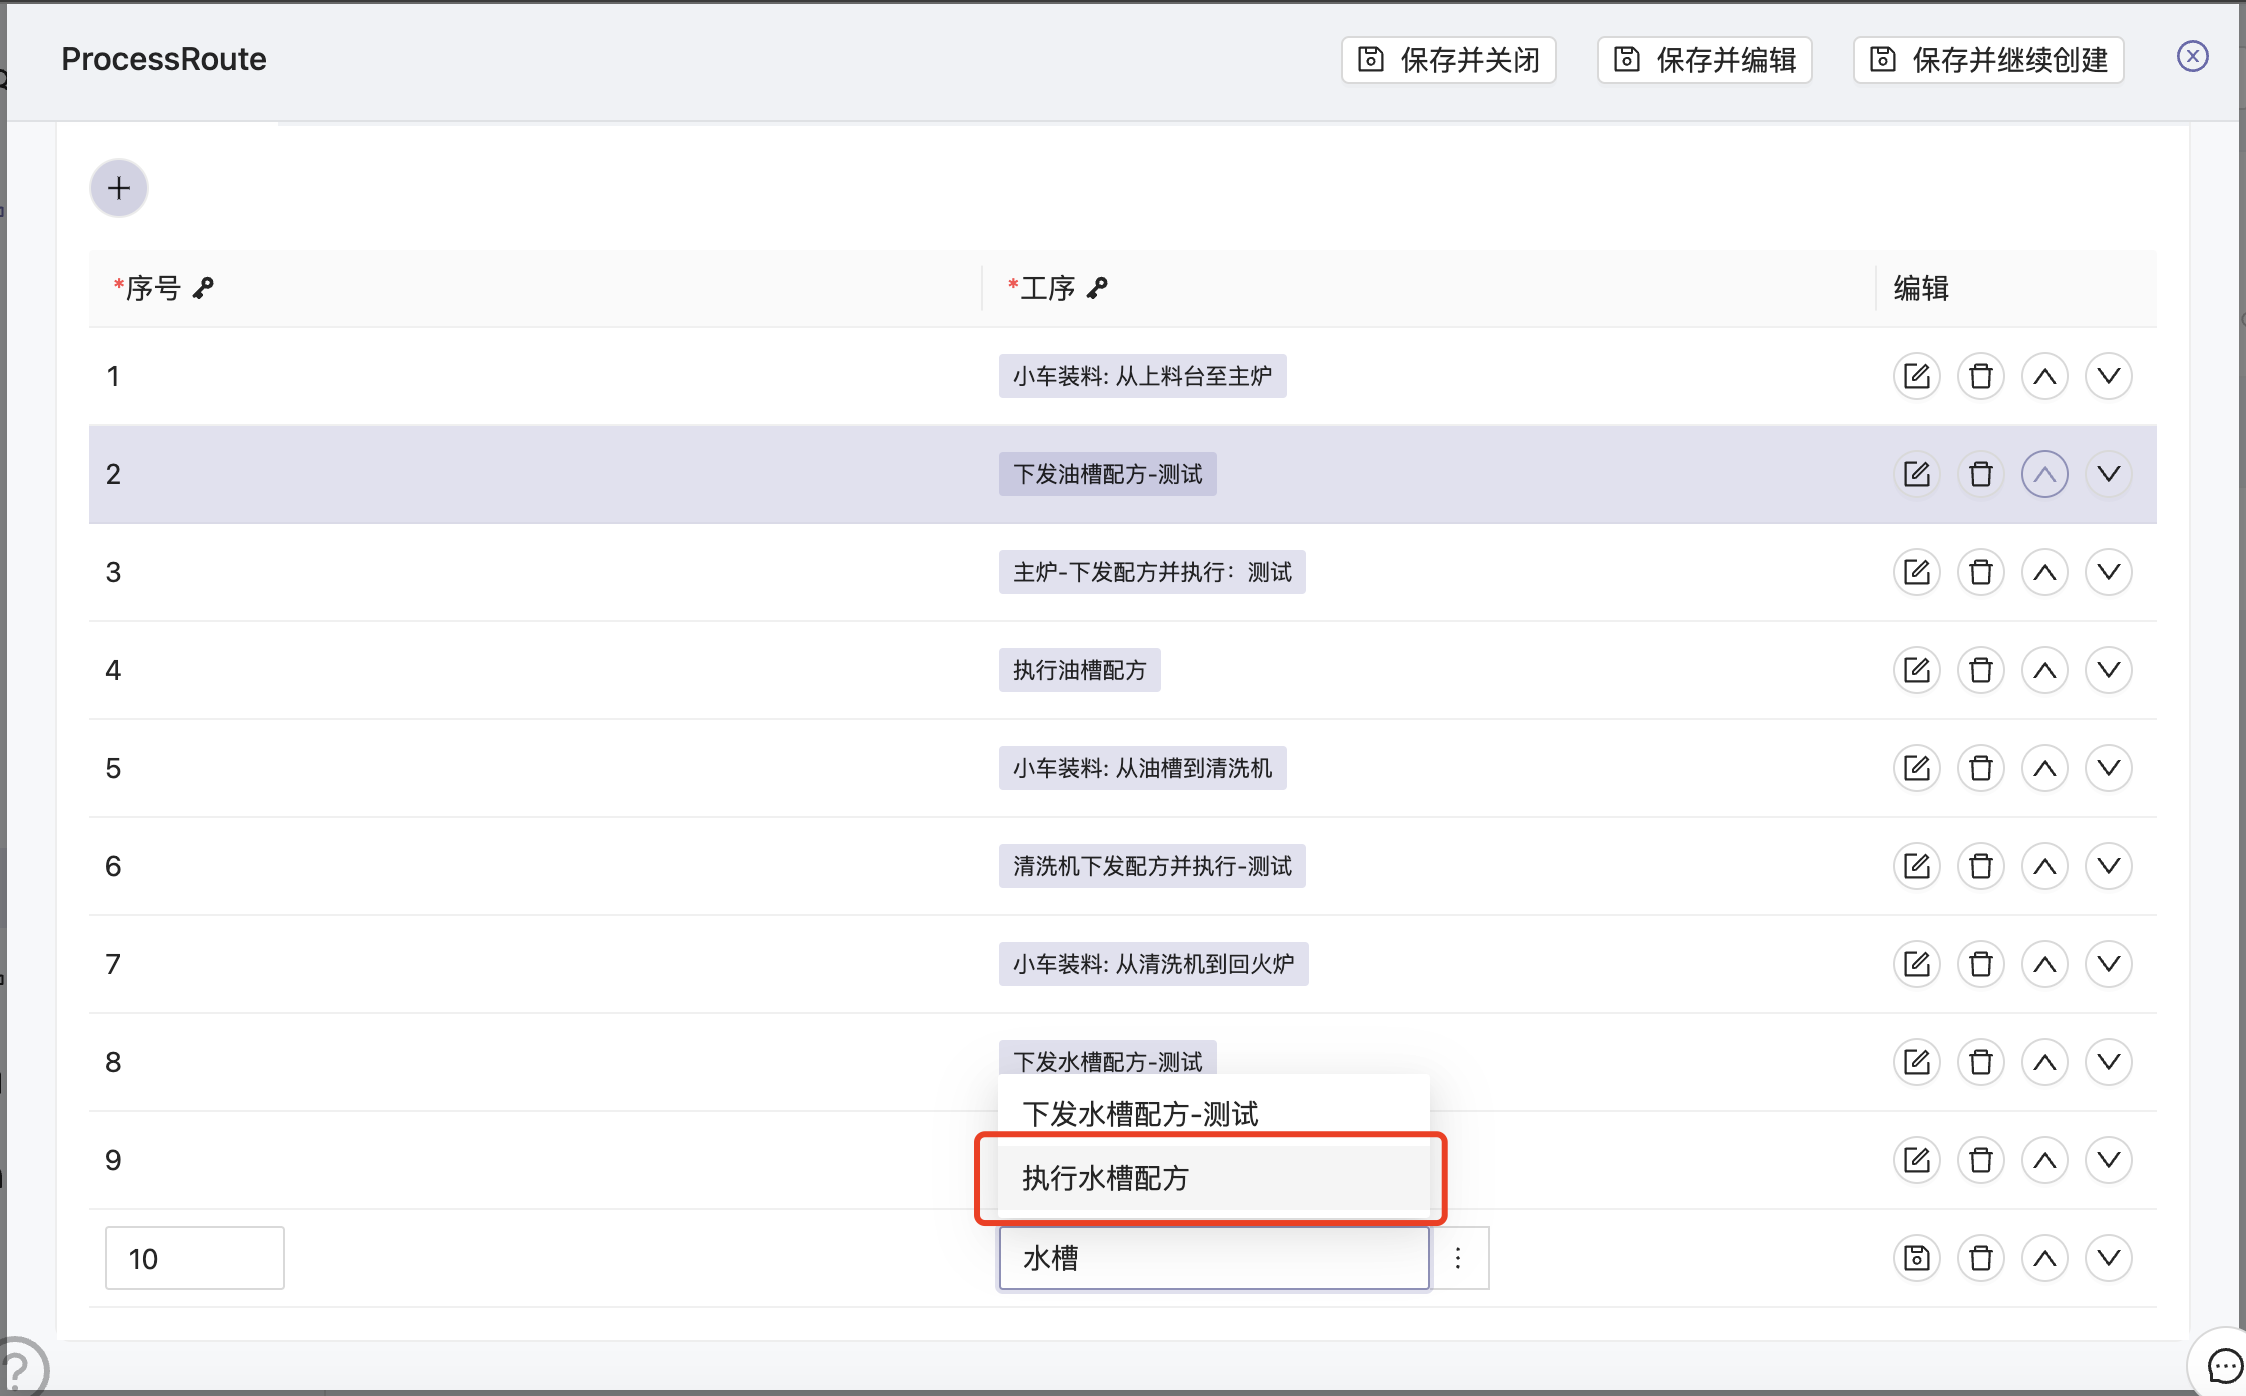Select 执行水槽配方 from dropdown list
2246x1396 pixels.
(1105, 1178)
